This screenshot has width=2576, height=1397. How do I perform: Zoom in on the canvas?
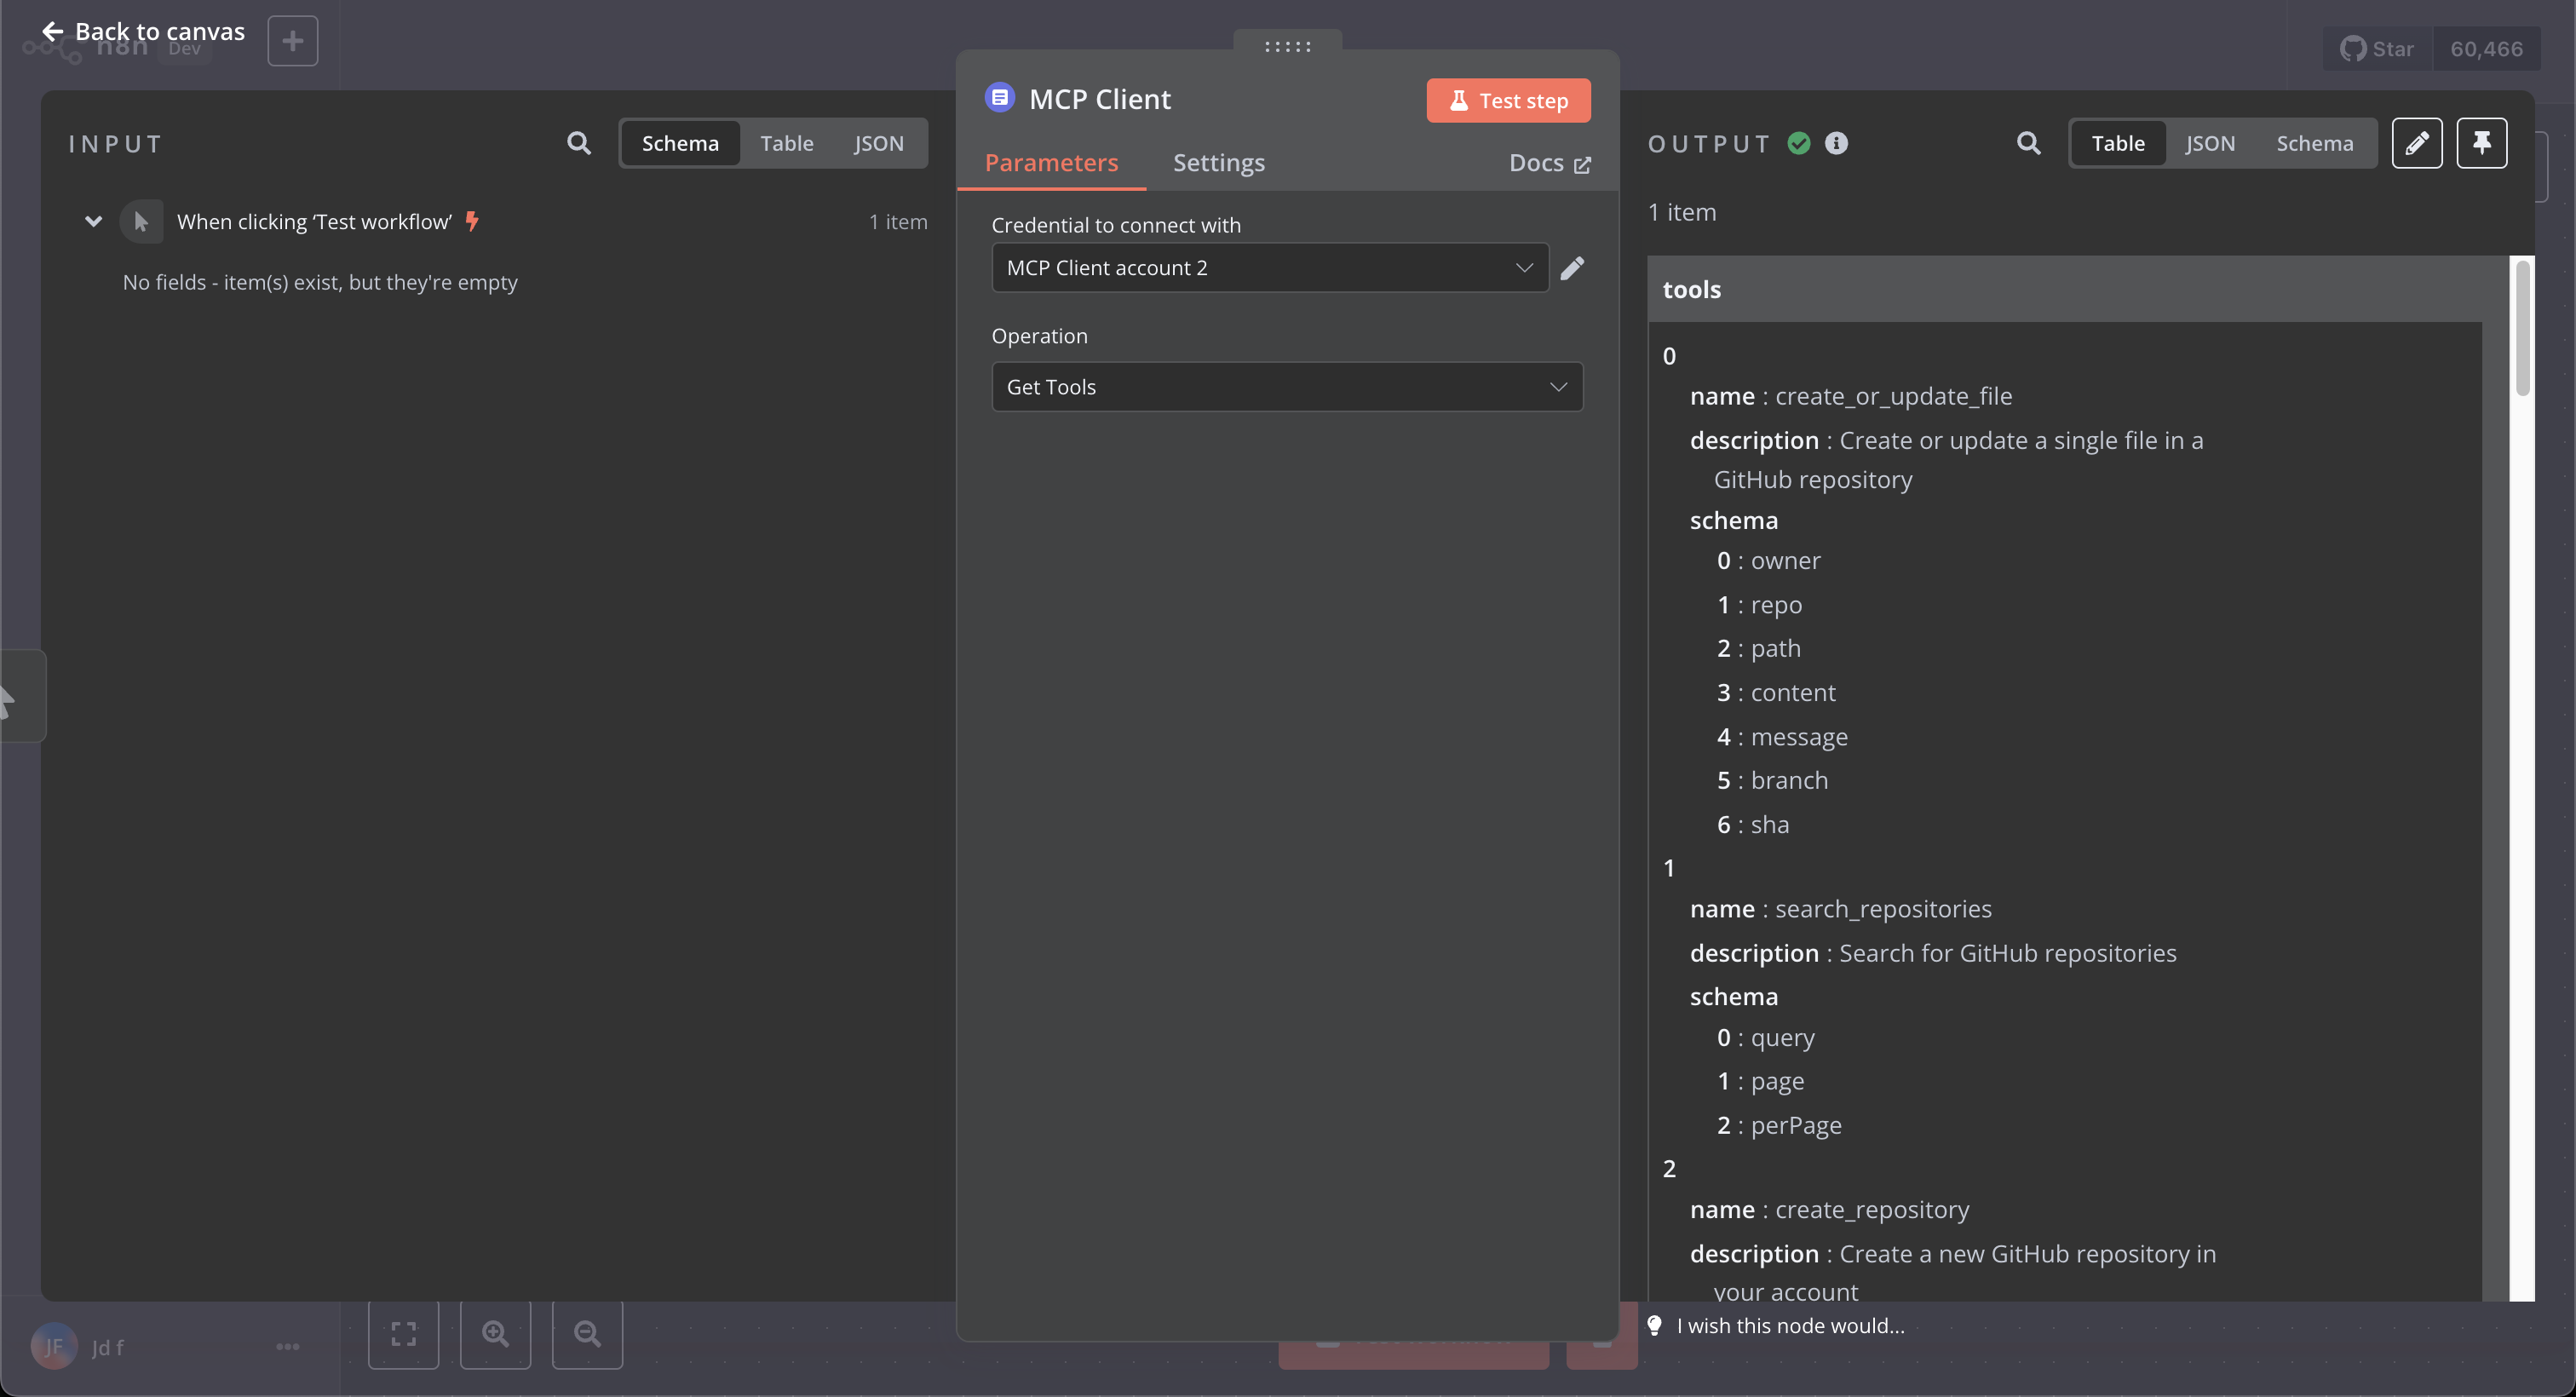(x=495, y=1334)
